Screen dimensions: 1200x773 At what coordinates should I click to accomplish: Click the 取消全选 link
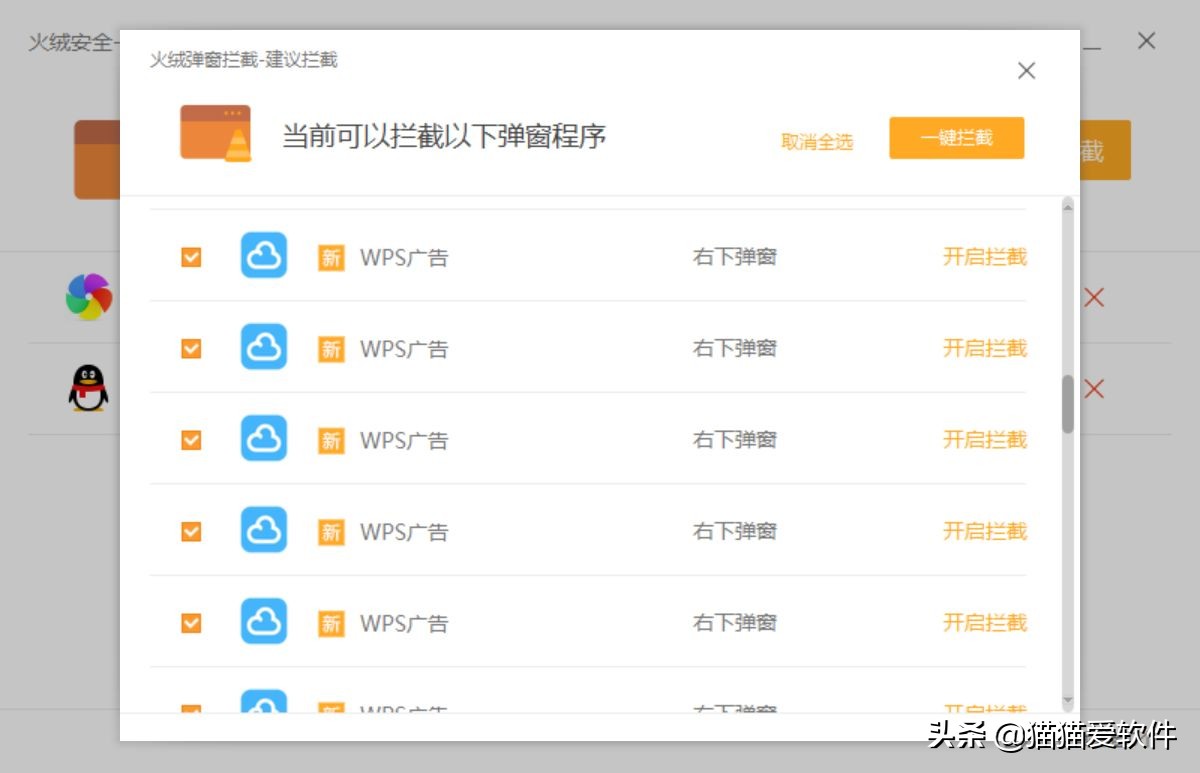tap(817, 142)
